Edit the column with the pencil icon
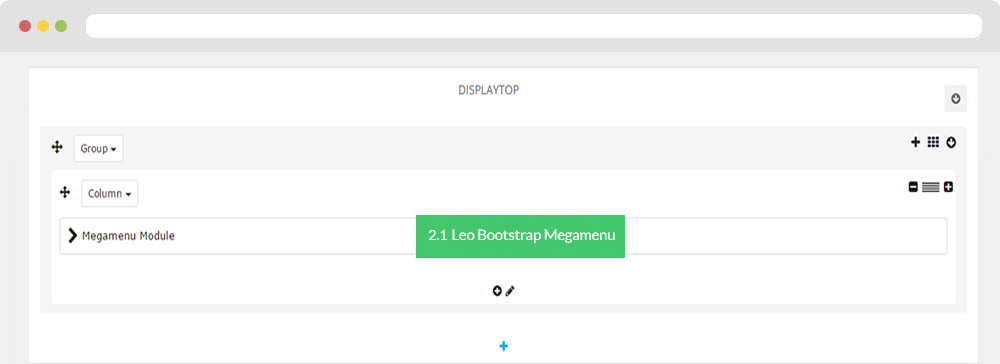Screen dimensions: 1000x364 [510, 291]
